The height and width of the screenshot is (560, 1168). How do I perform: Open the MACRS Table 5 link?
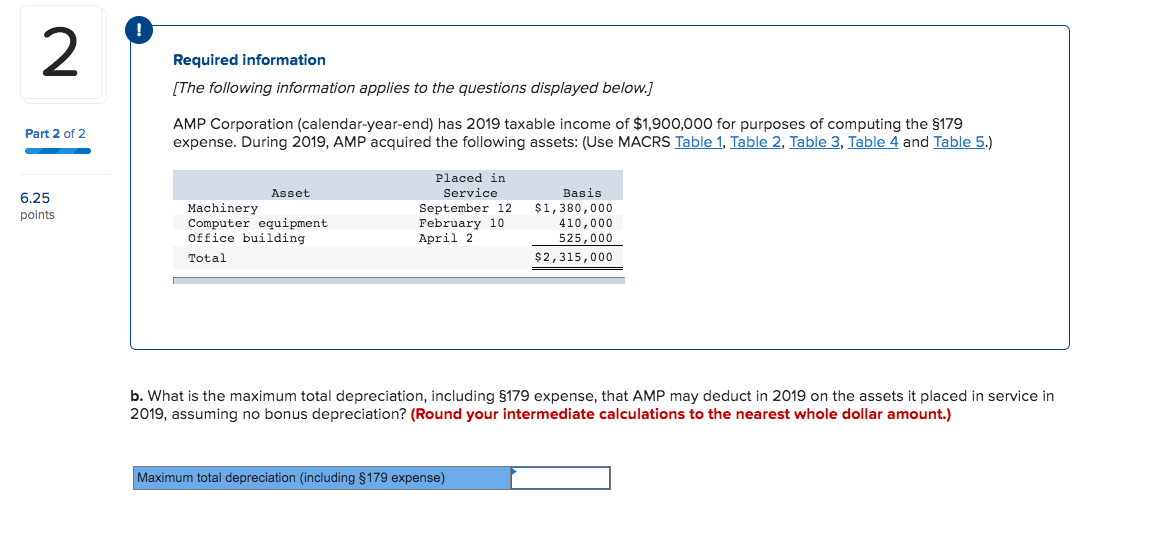[959, 141]
